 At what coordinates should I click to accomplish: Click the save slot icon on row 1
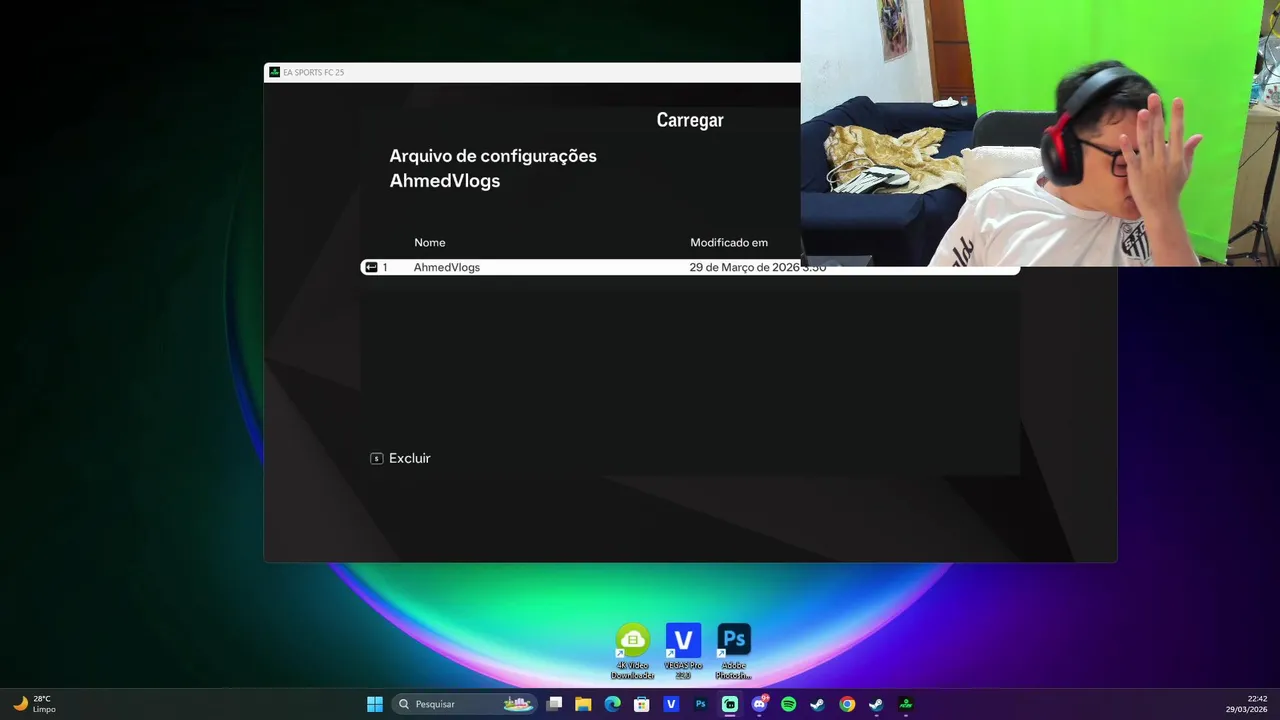click(x=371, y=267)
